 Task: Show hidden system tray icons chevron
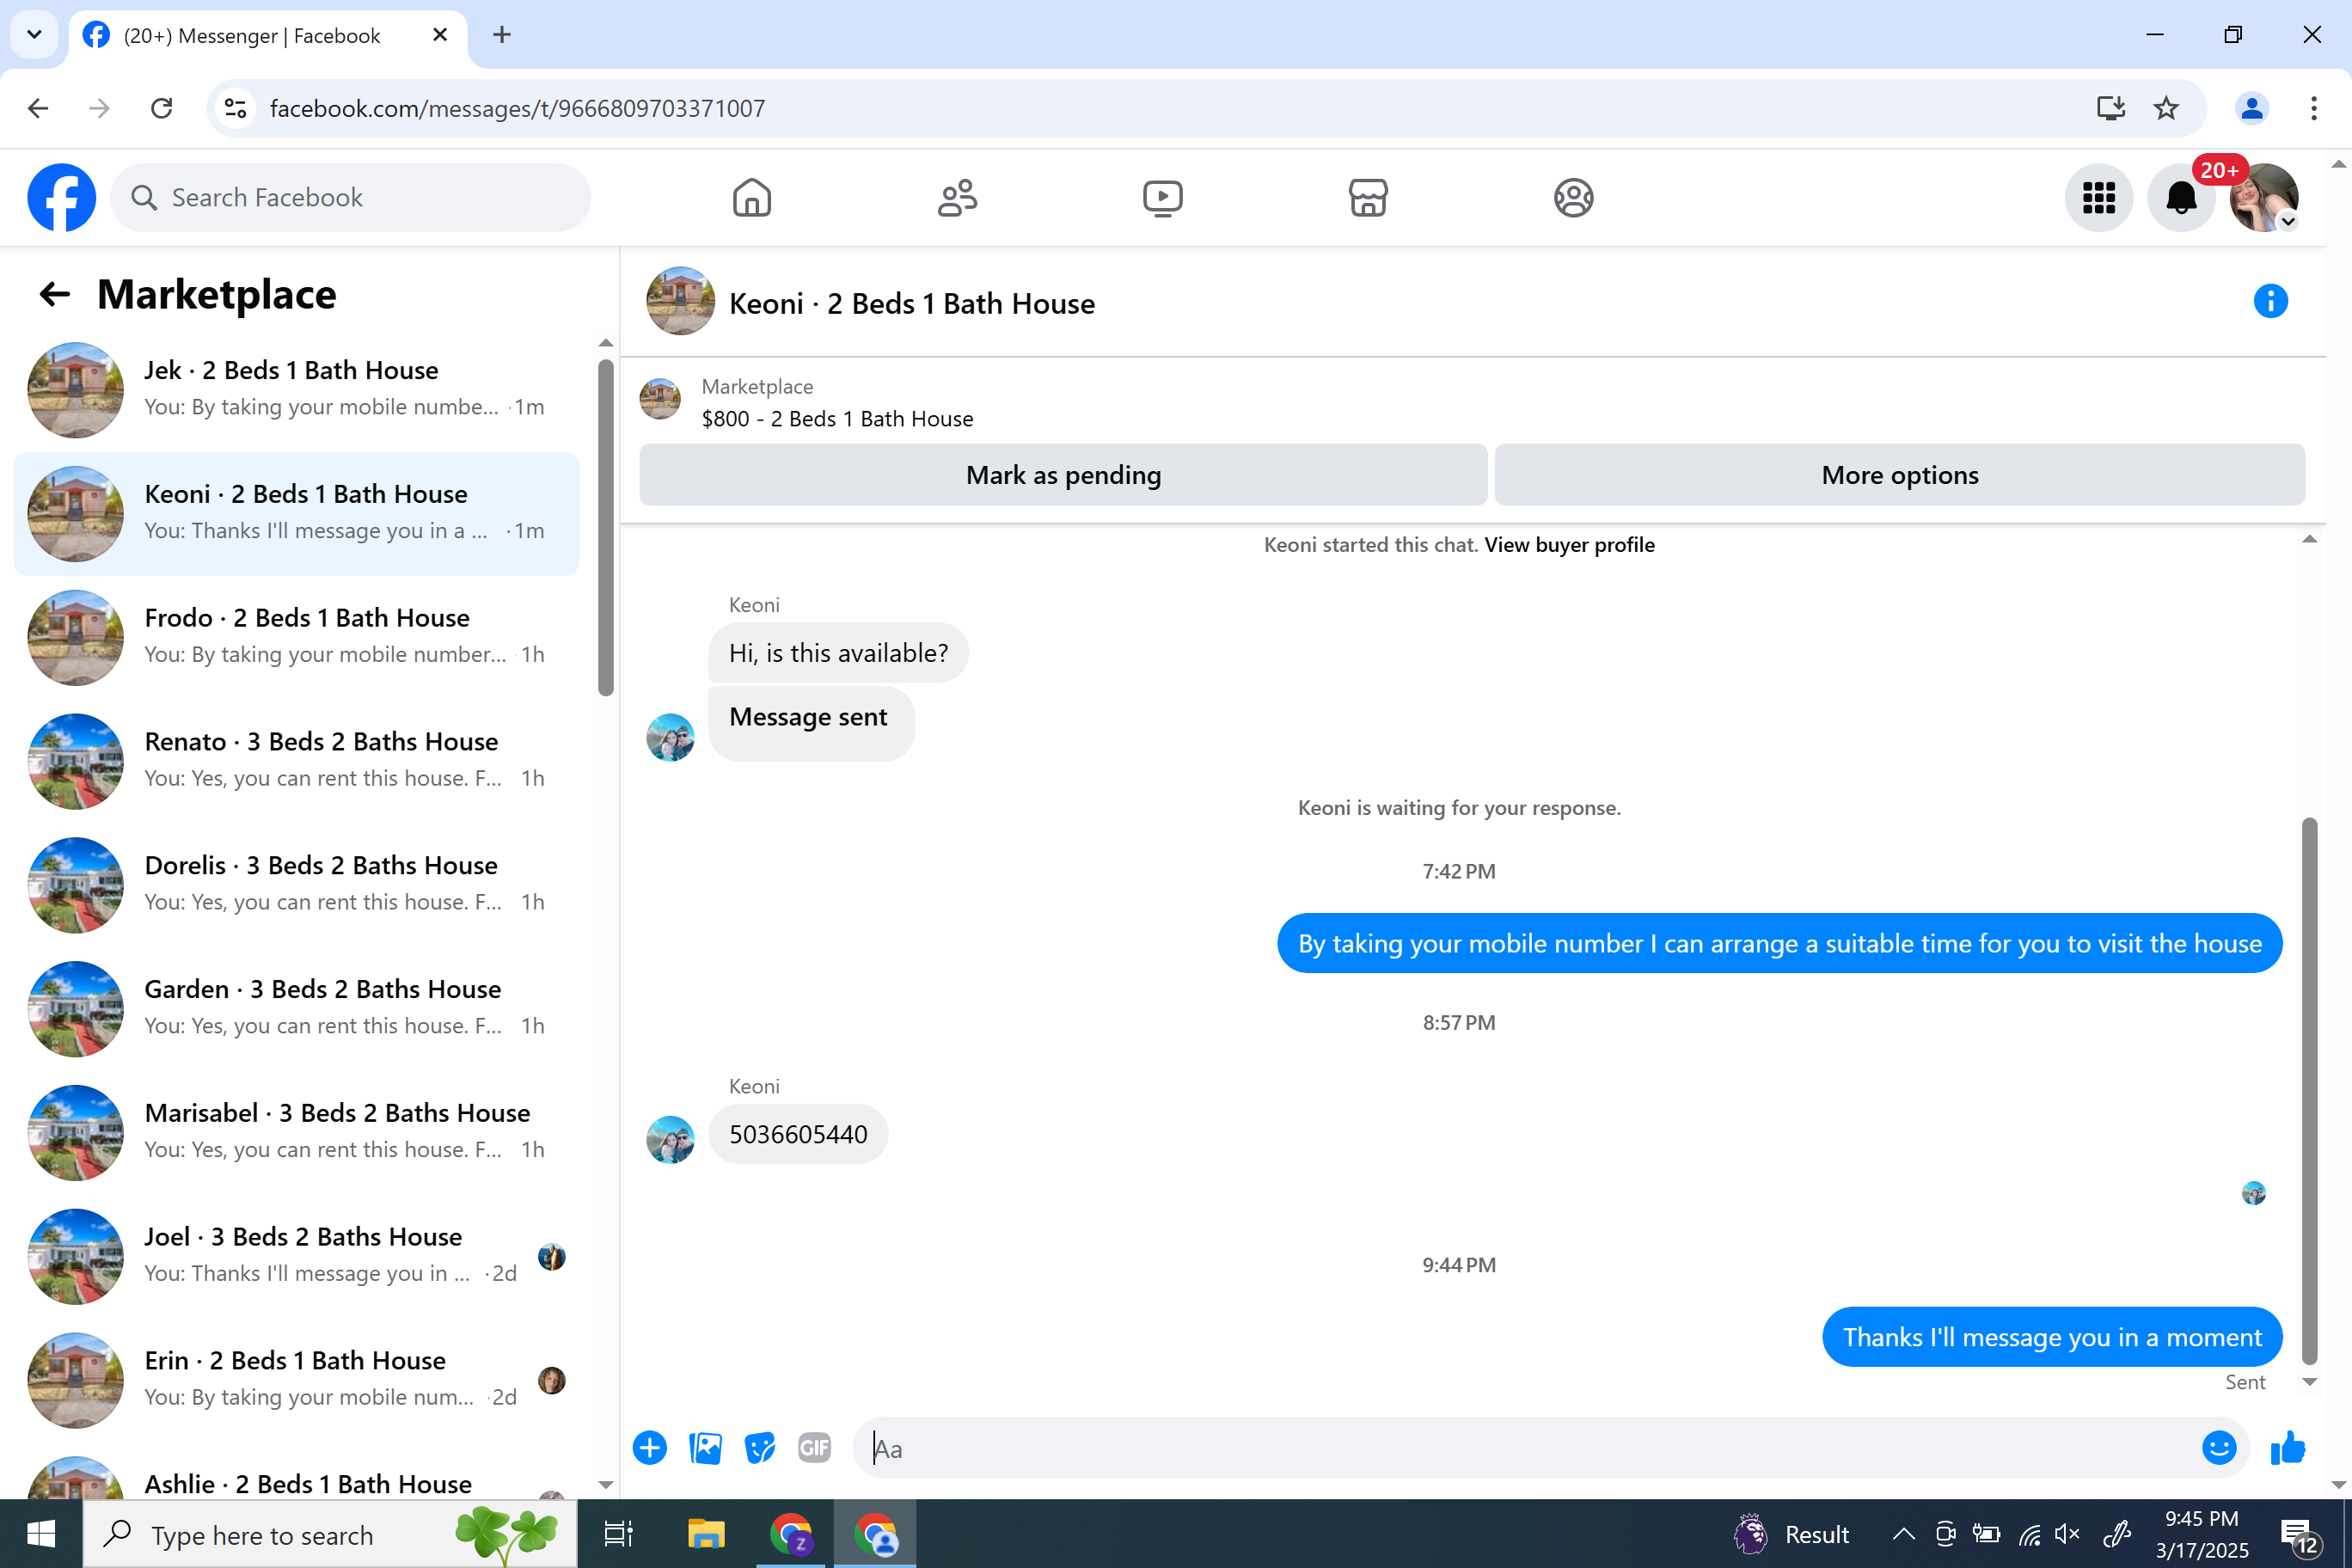pos(1903,1534)
